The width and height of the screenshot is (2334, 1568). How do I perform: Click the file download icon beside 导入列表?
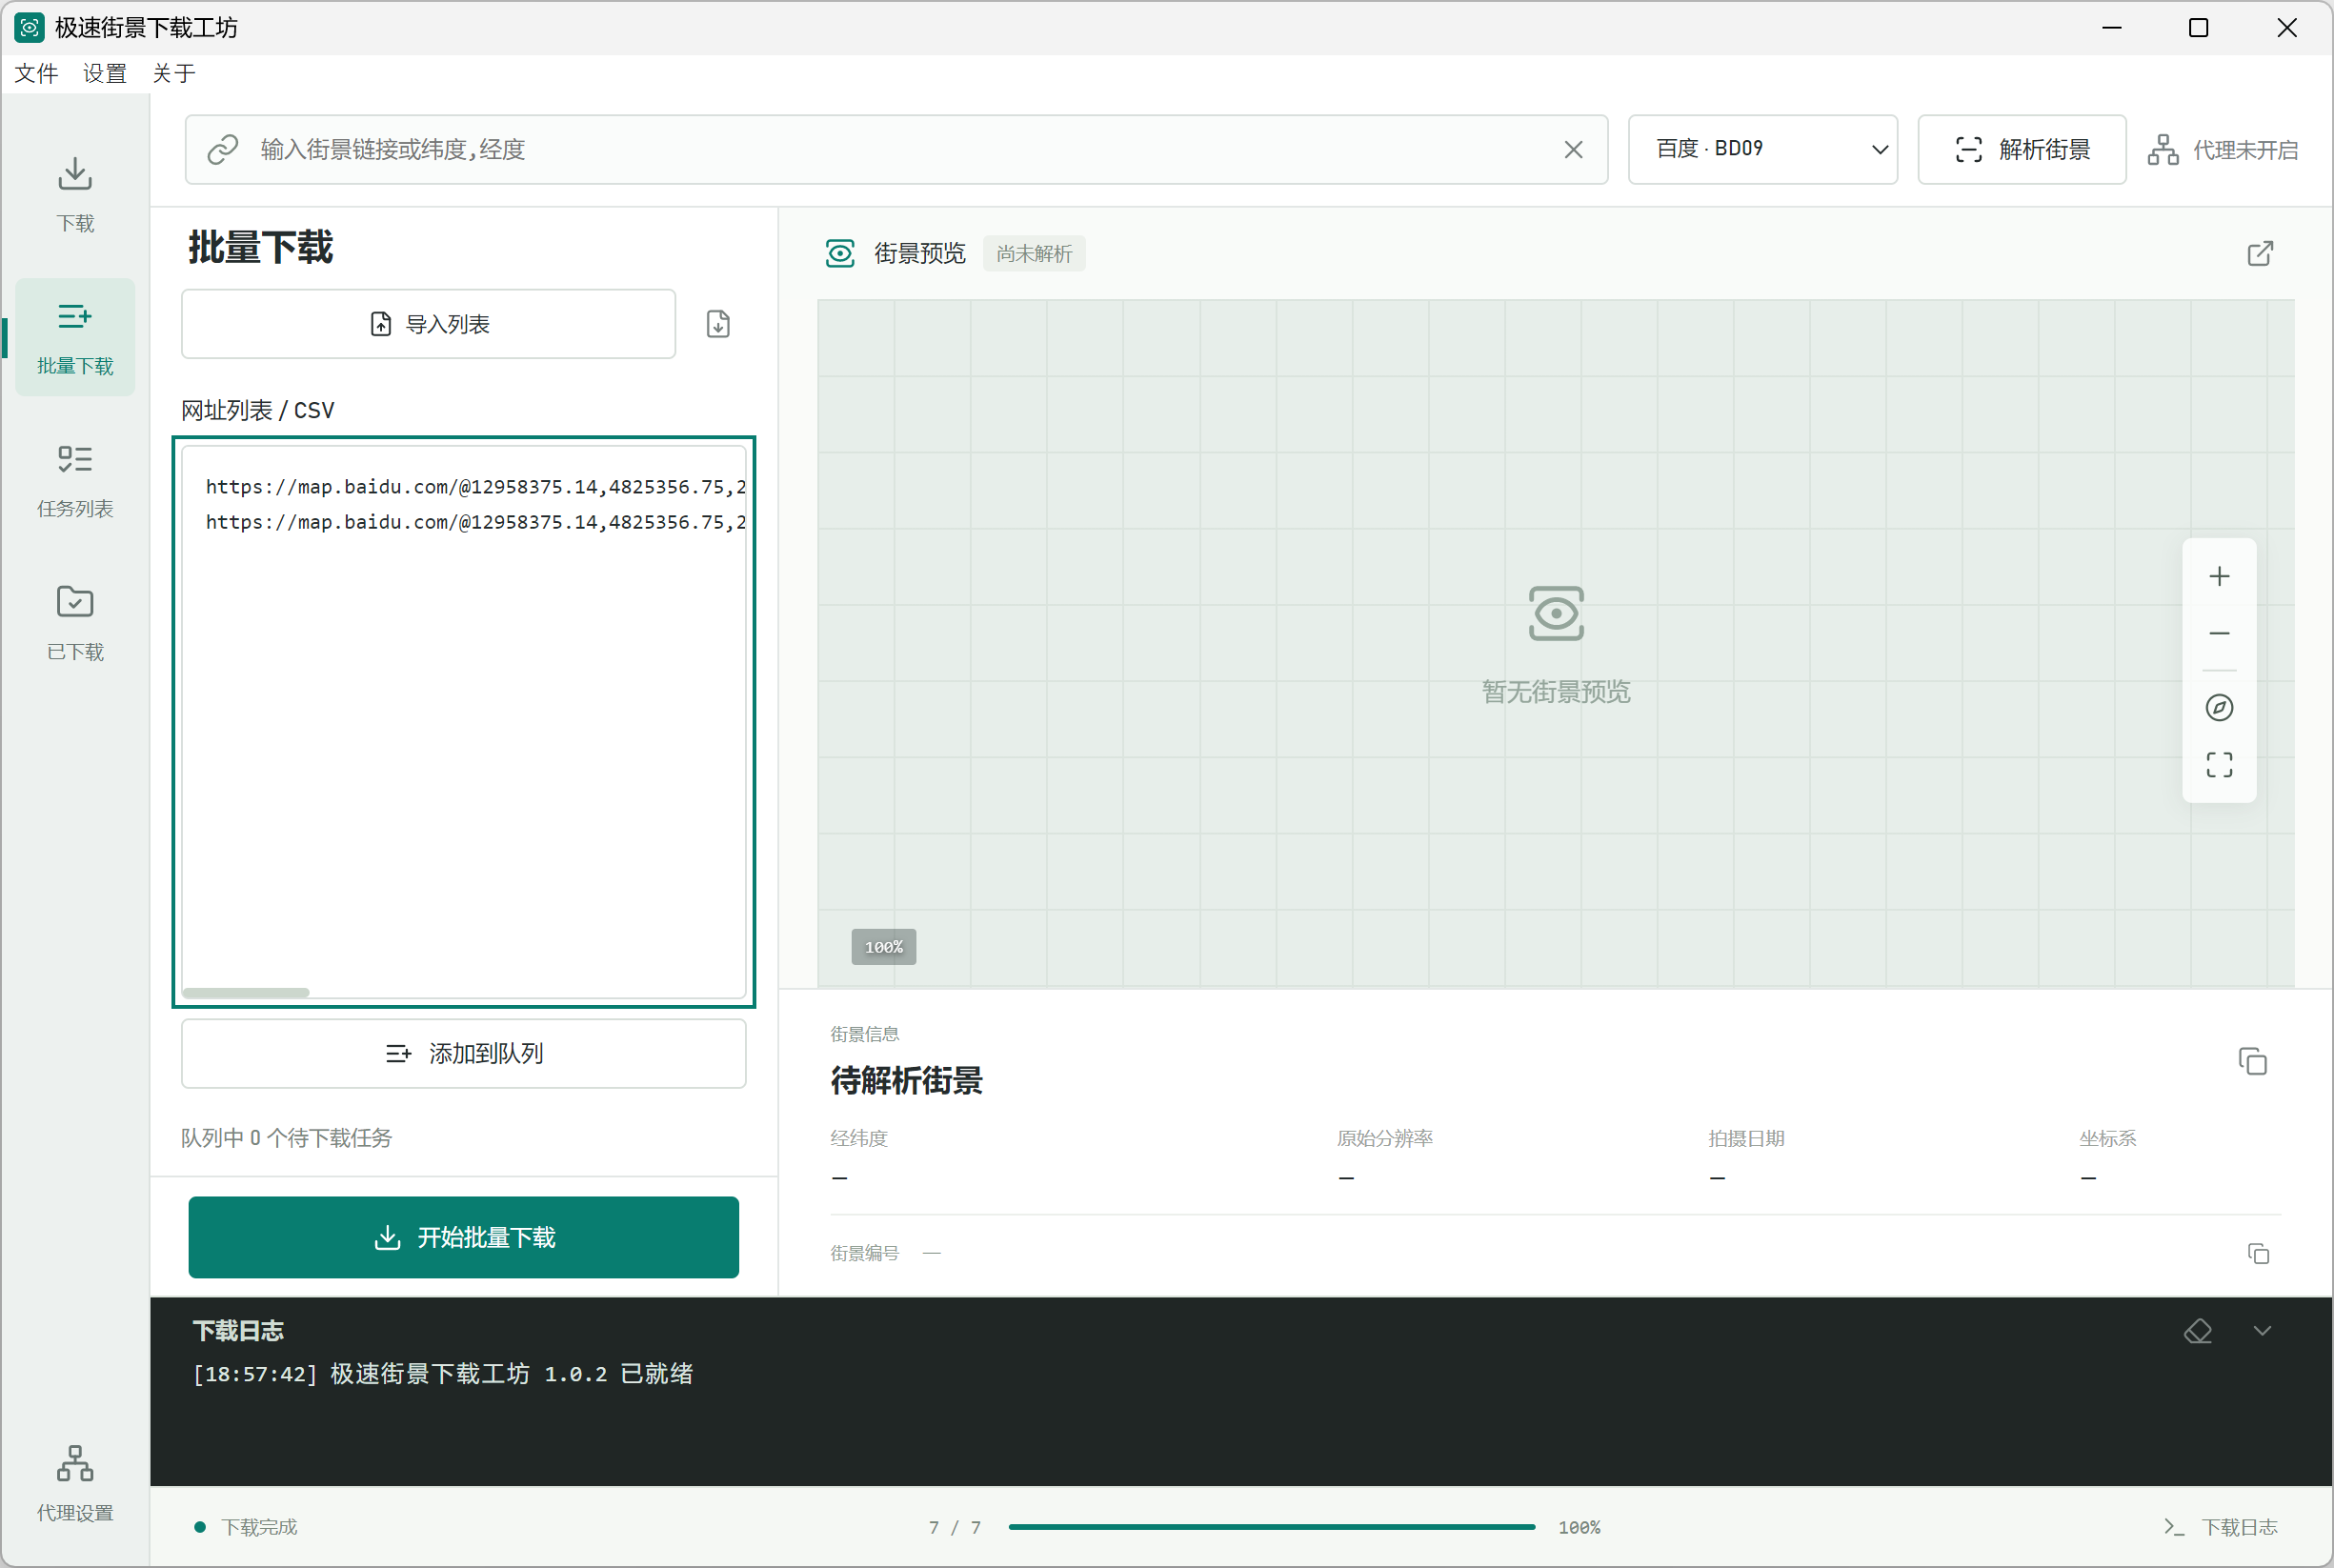718,324
